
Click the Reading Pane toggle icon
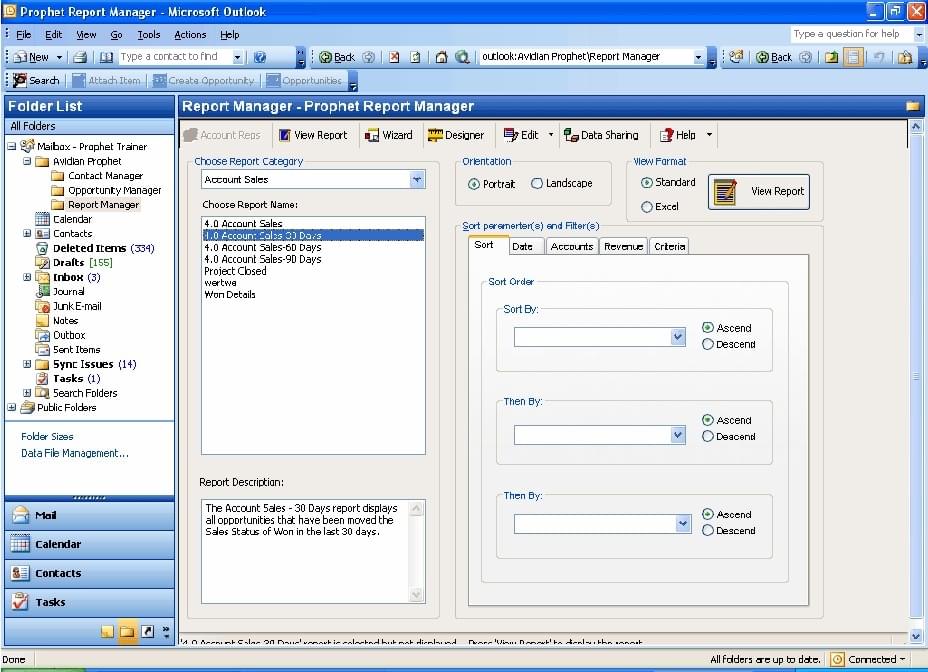coord(853,57)
